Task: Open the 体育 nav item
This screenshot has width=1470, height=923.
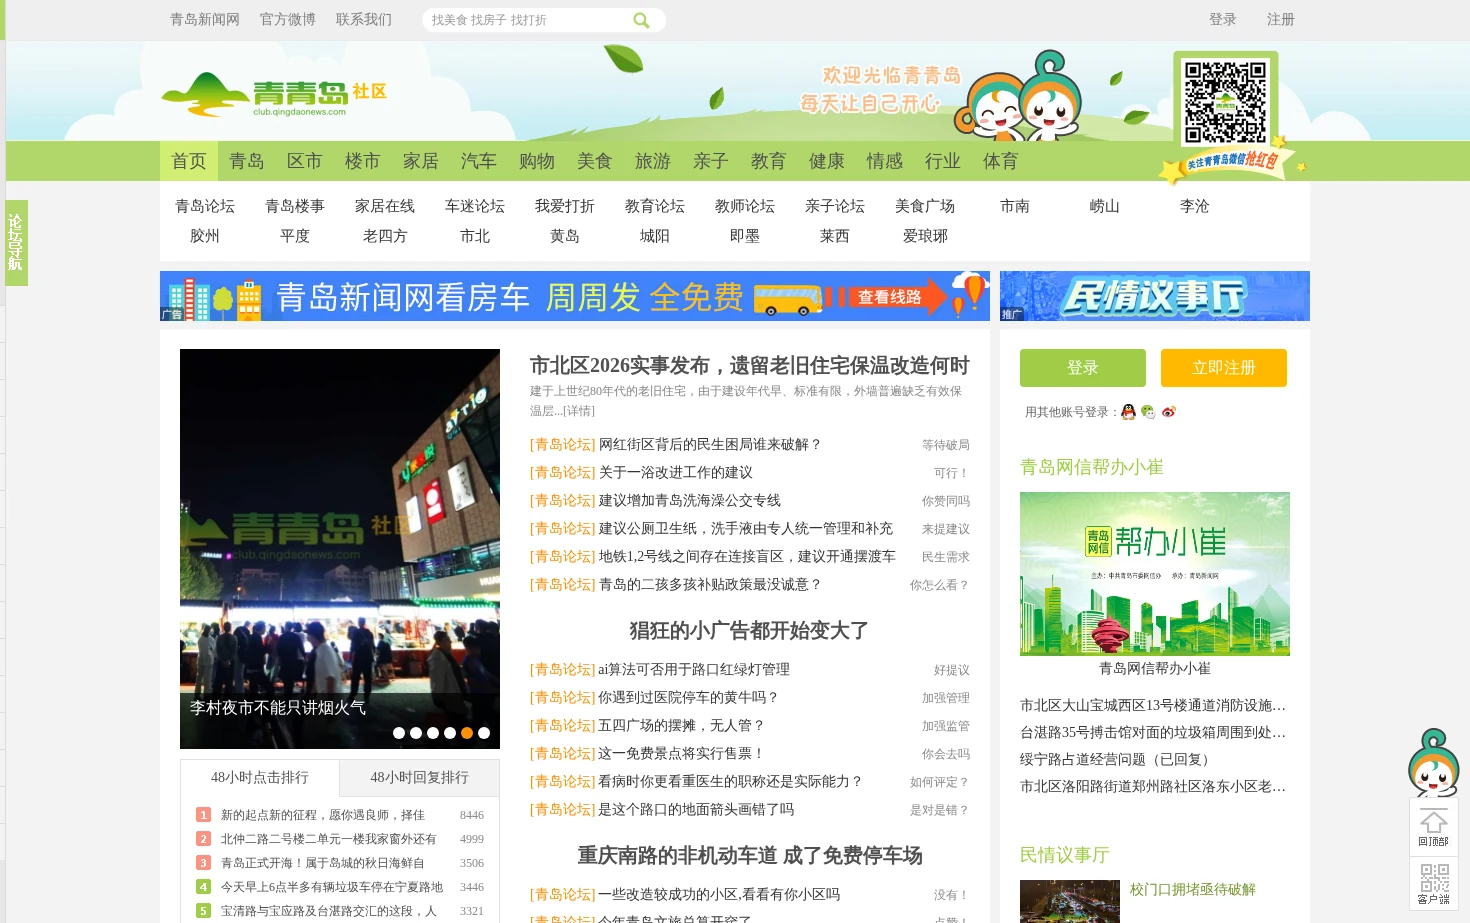Action: coord(1001,161)
